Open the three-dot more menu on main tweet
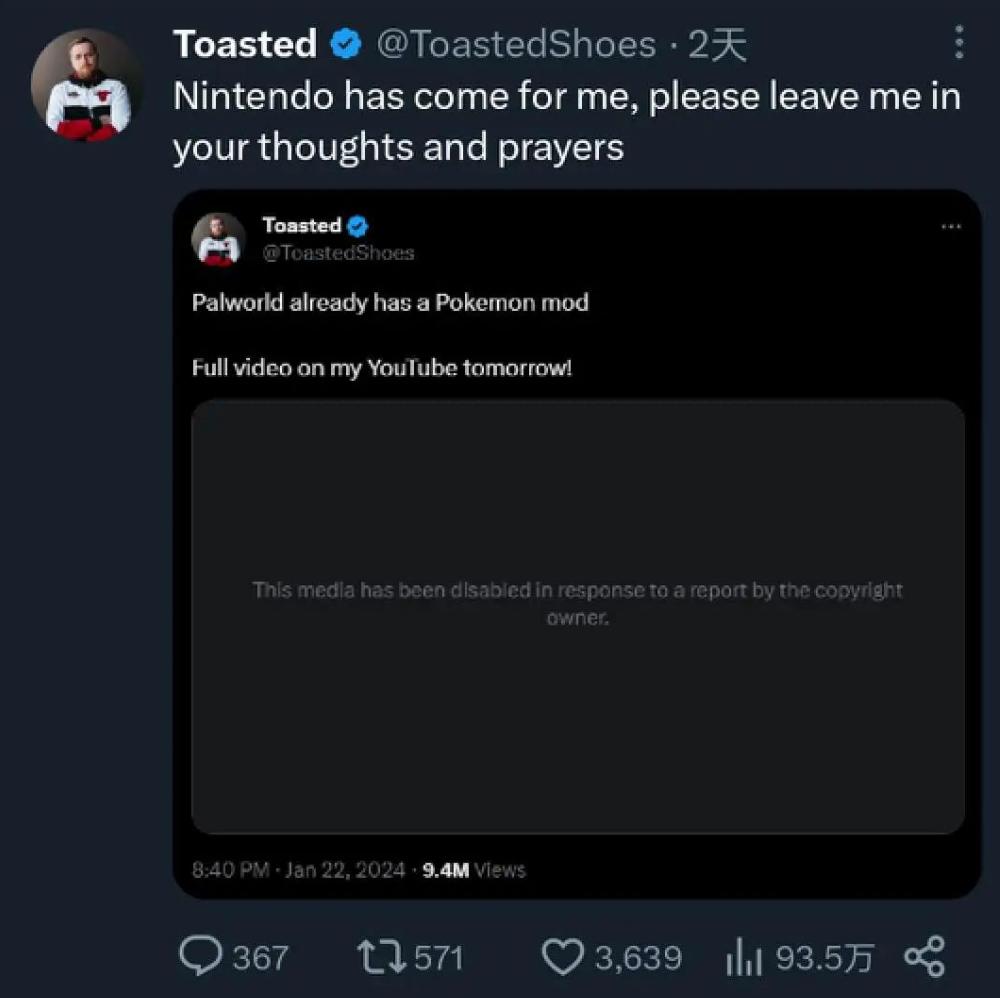The height and width of the screenshot is (998, 1000). tap(959, 43)
